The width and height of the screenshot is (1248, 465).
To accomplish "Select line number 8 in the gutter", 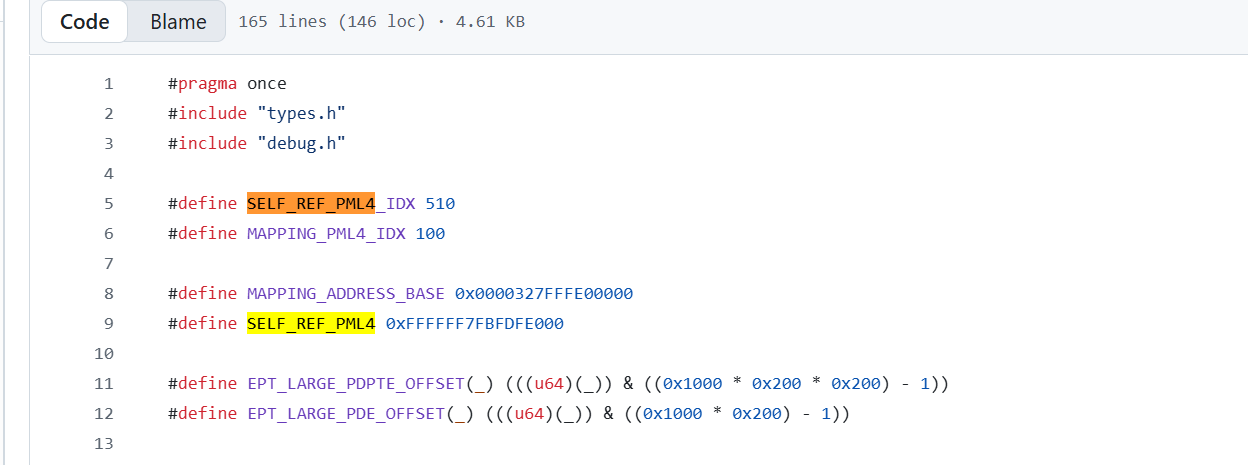I will (108, 294).
